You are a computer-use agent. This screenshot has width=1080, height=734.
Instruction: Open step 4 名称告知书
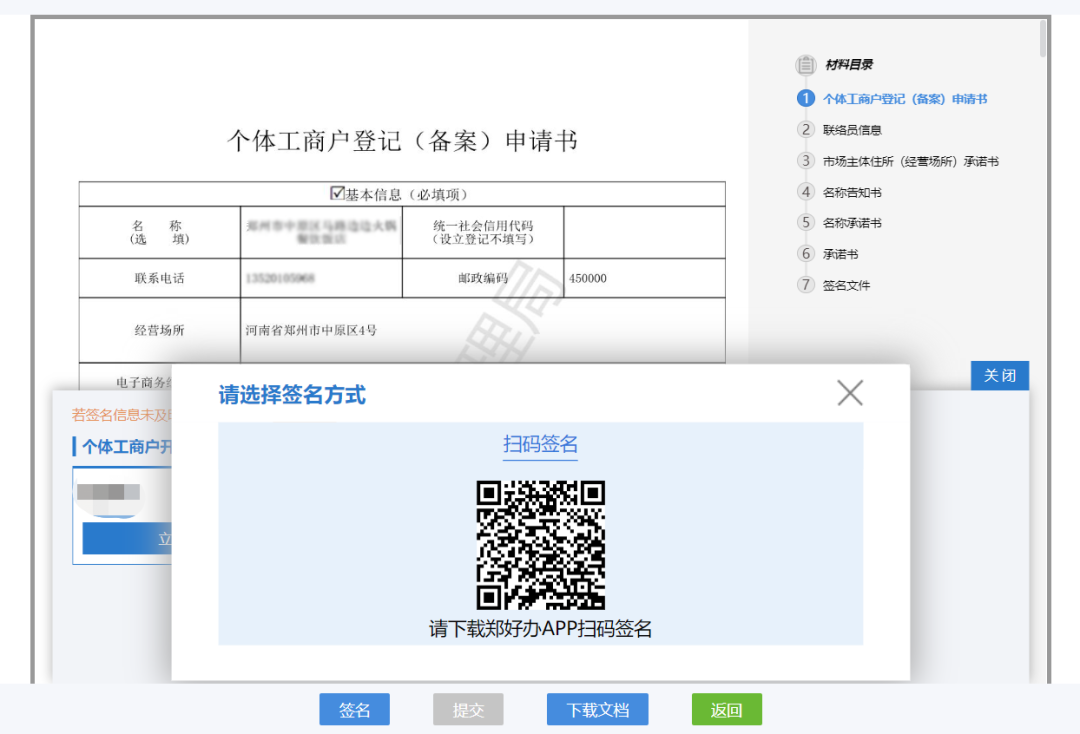point(851,192)
